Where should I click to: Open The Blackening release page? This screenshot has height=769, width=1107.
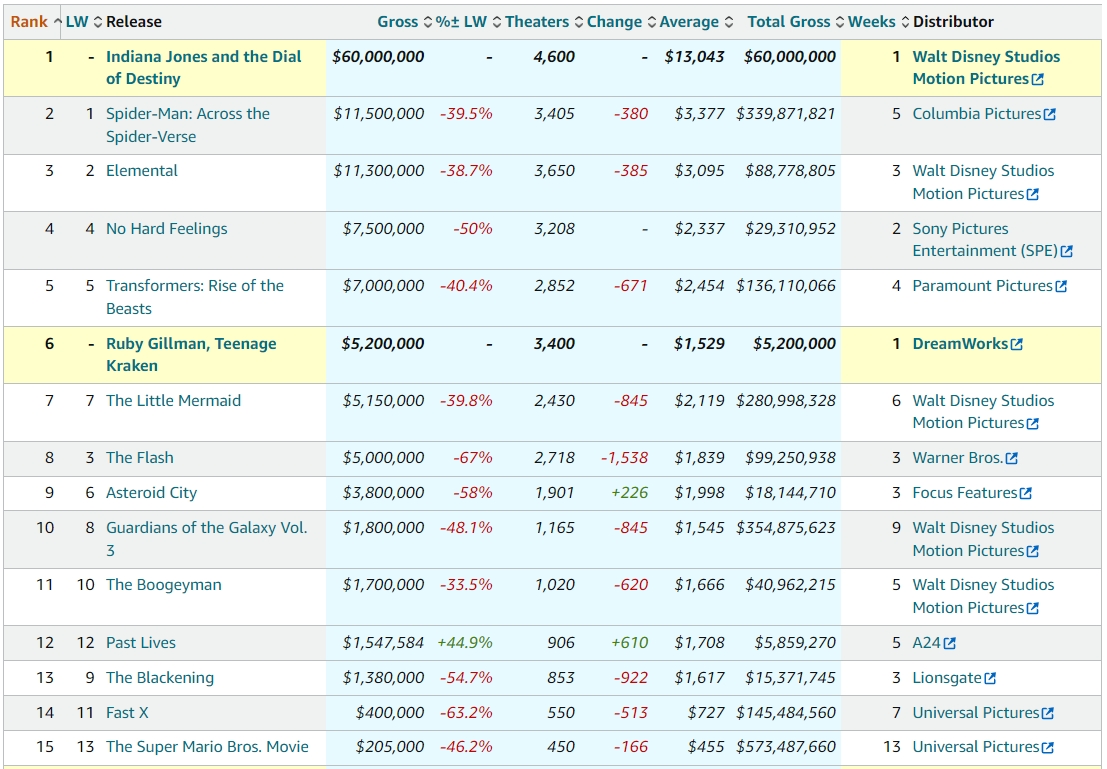click(160, 678)
